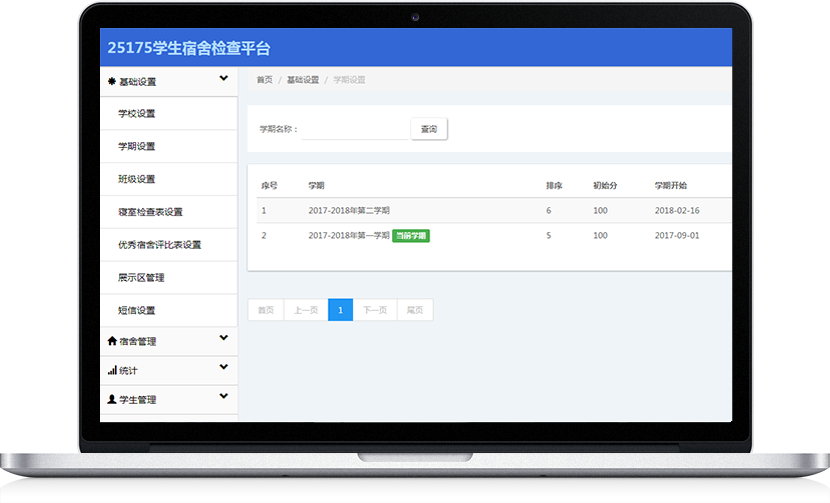The image size is (830, 503).
Task: Click the 学期名称 text input field
Action: (355, 129)
